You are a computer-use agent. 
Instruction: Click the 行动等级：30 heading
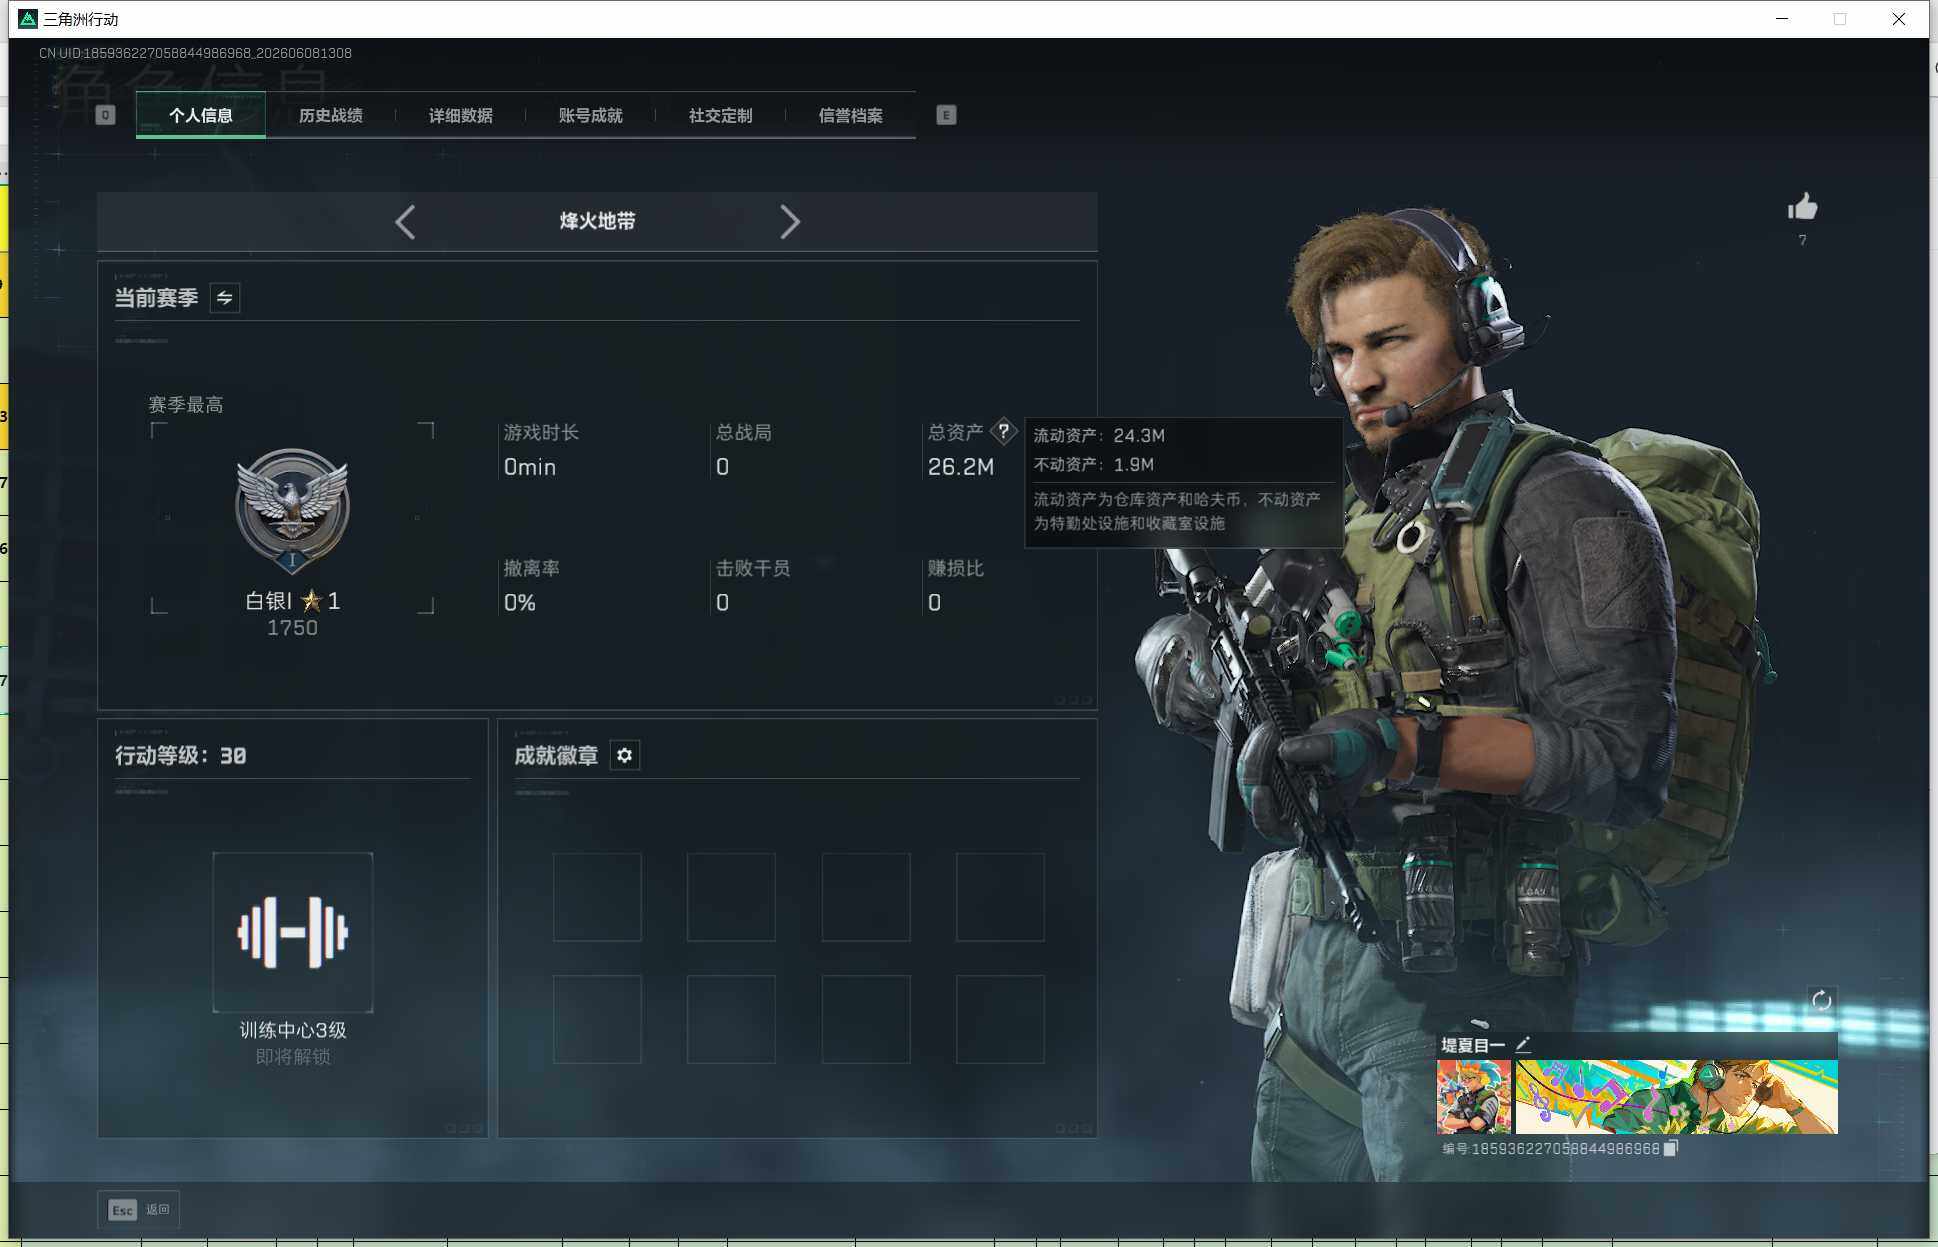click(x=181, y=756)
